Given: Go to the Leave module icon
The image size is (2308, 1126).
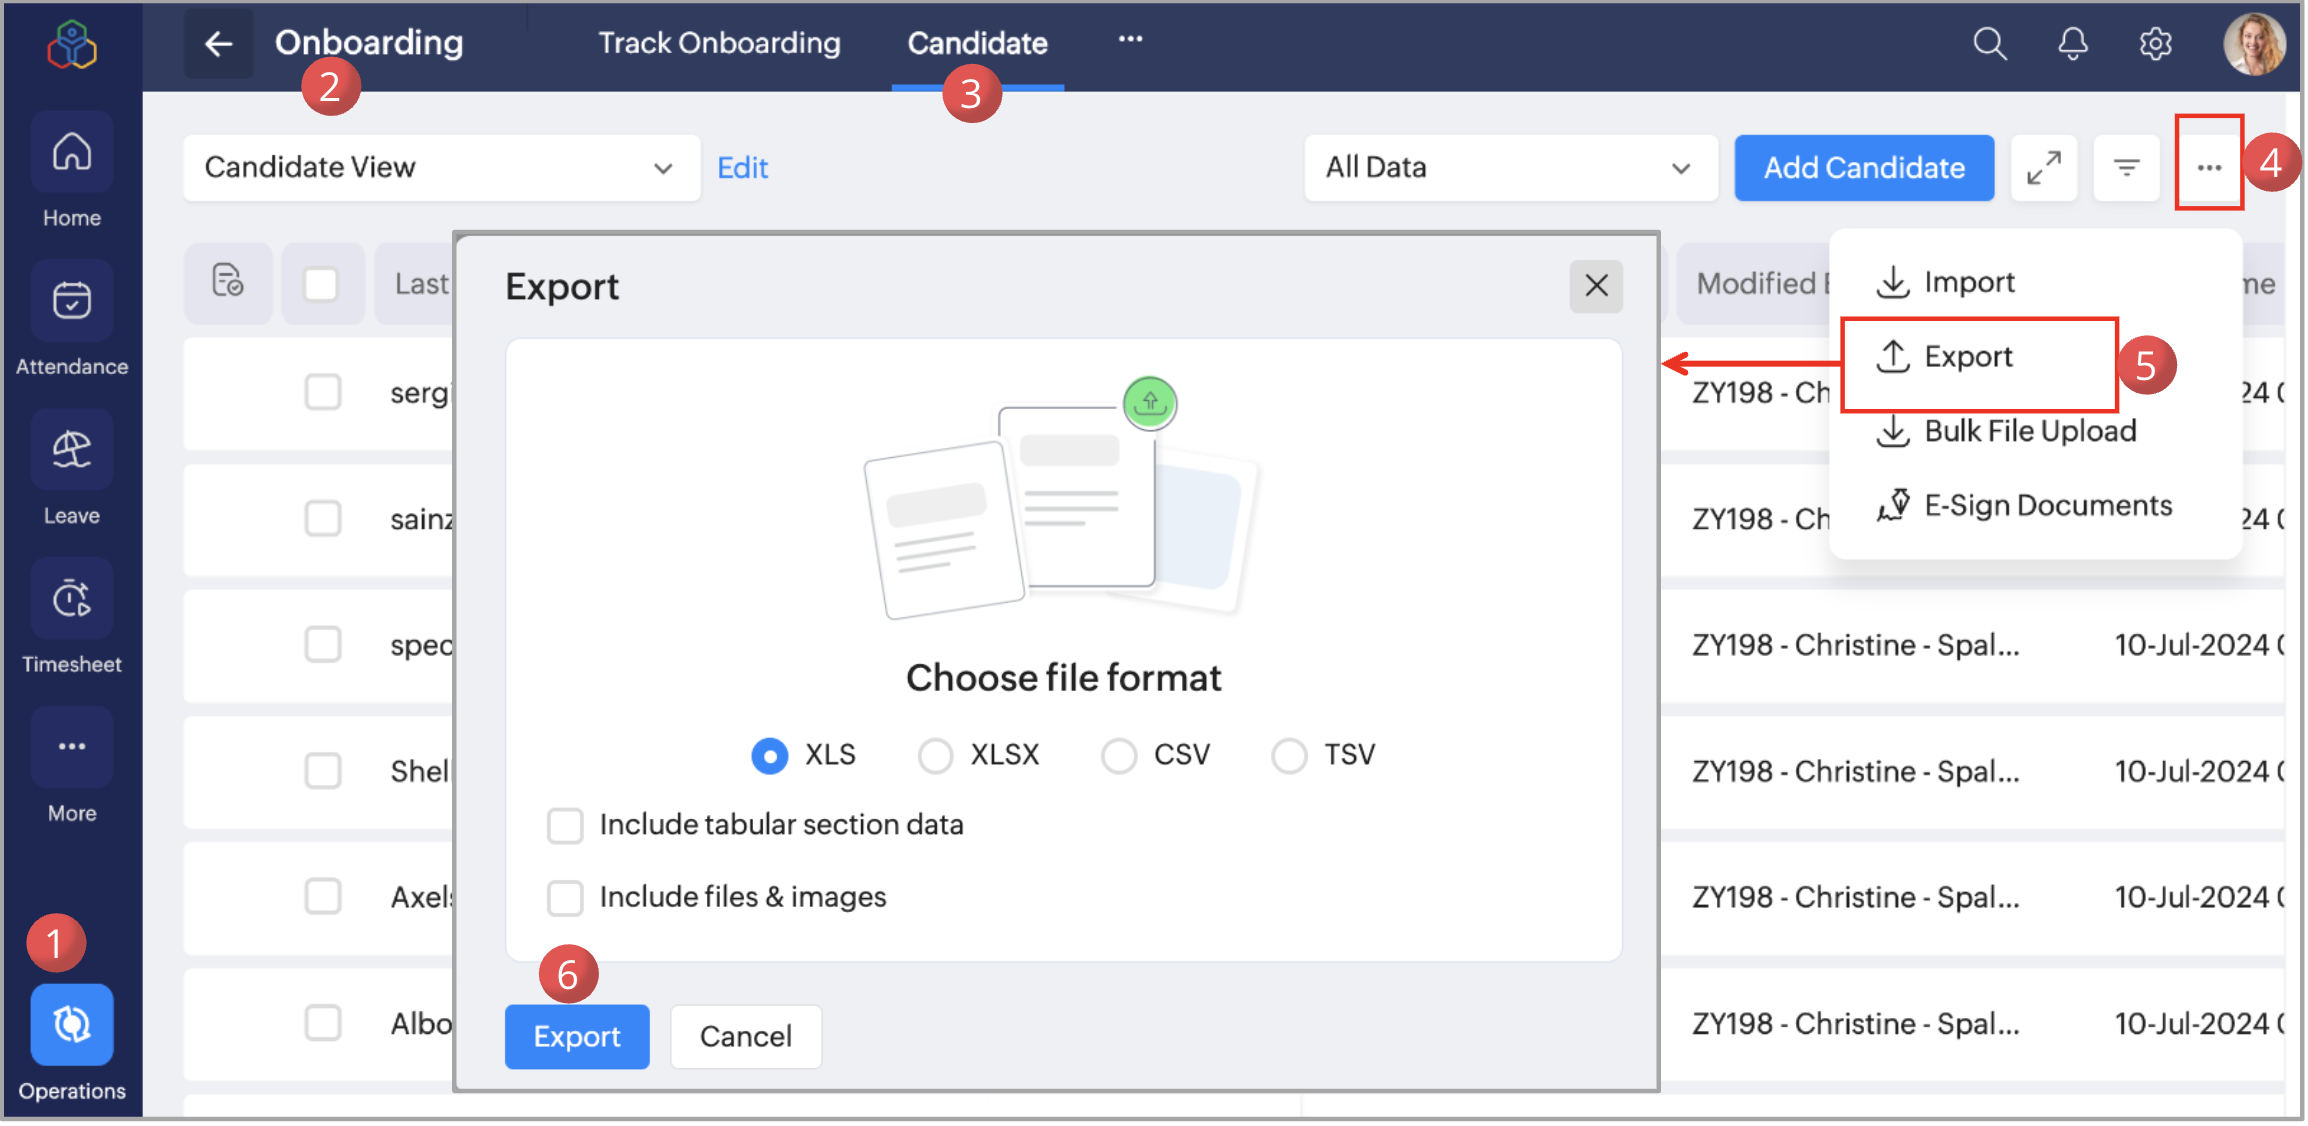Looking at the screenshot, I should pyautogui.click(x=72, y=450).
